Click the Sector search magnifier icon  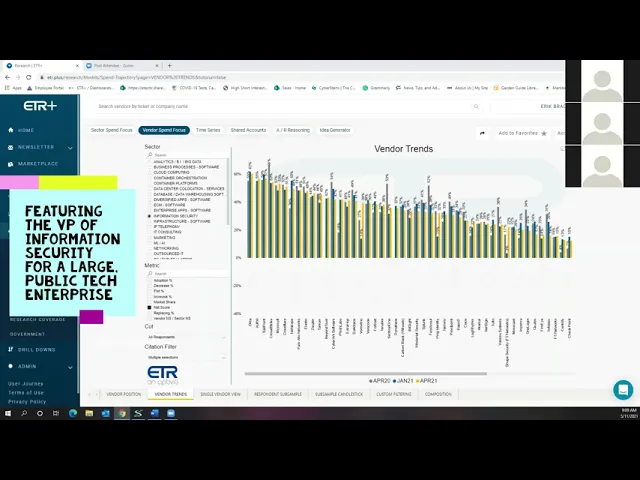point(150,155)
